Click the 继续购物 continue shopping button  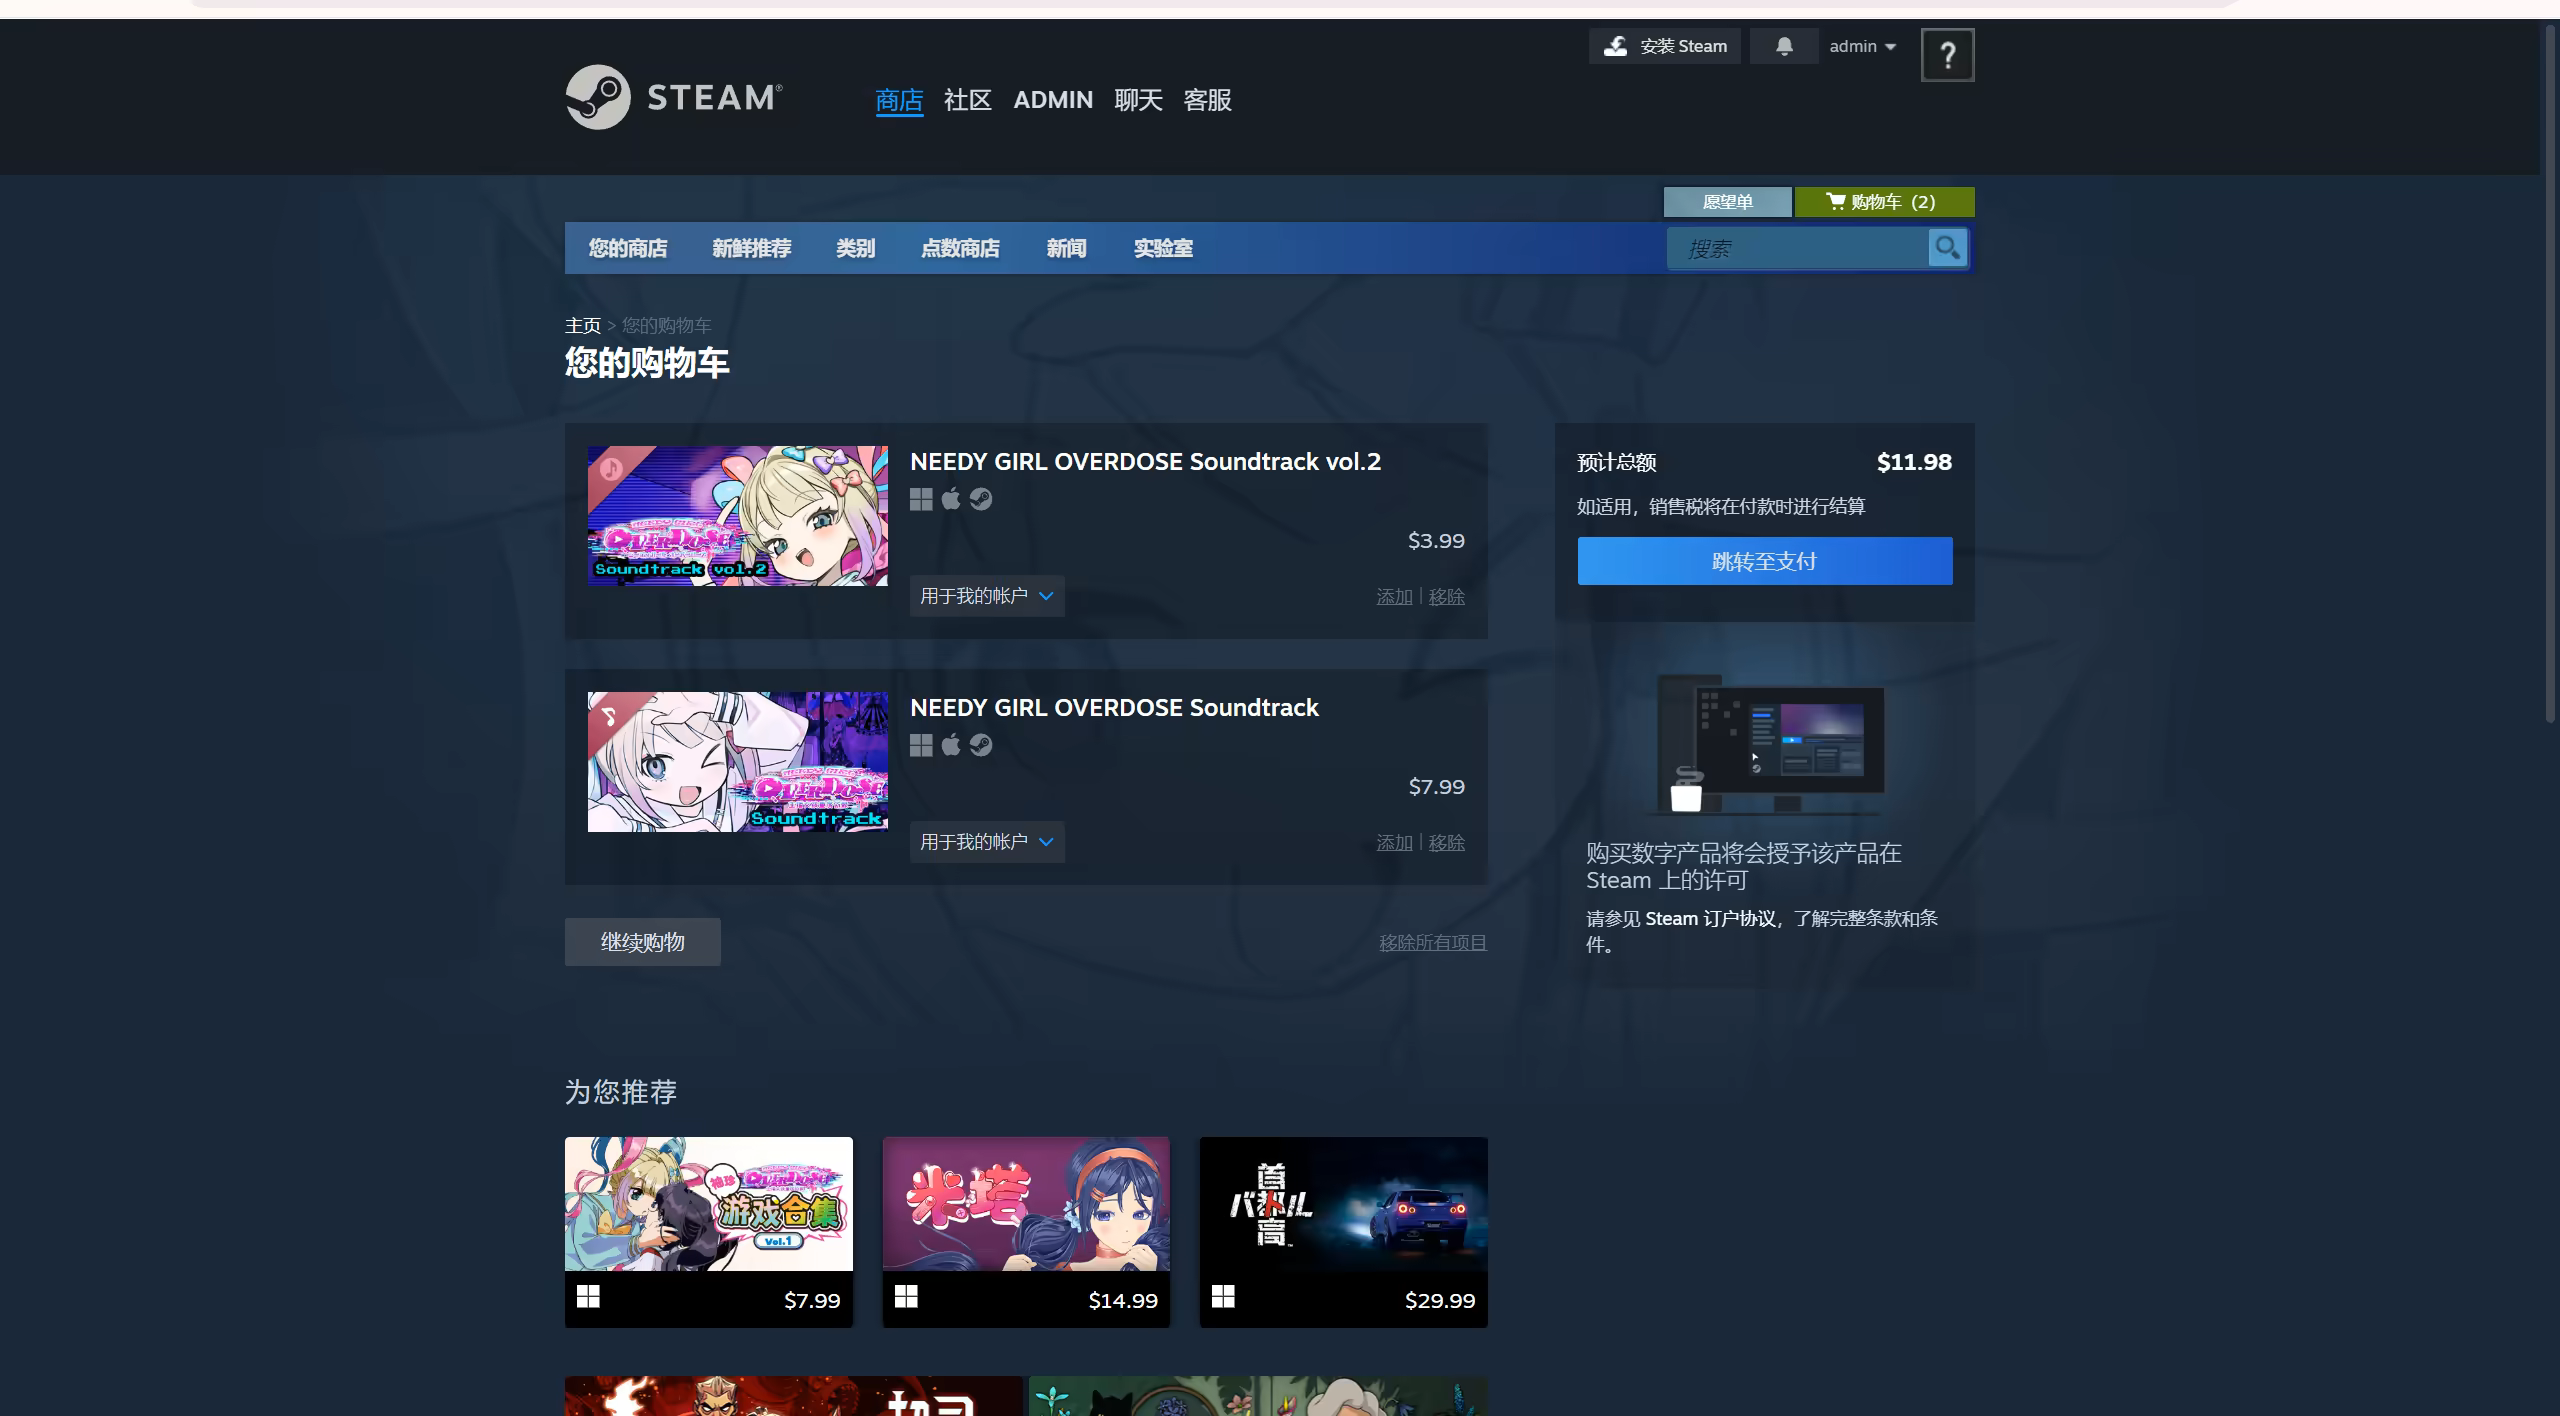pyautogui.click(x=642, y=942)
